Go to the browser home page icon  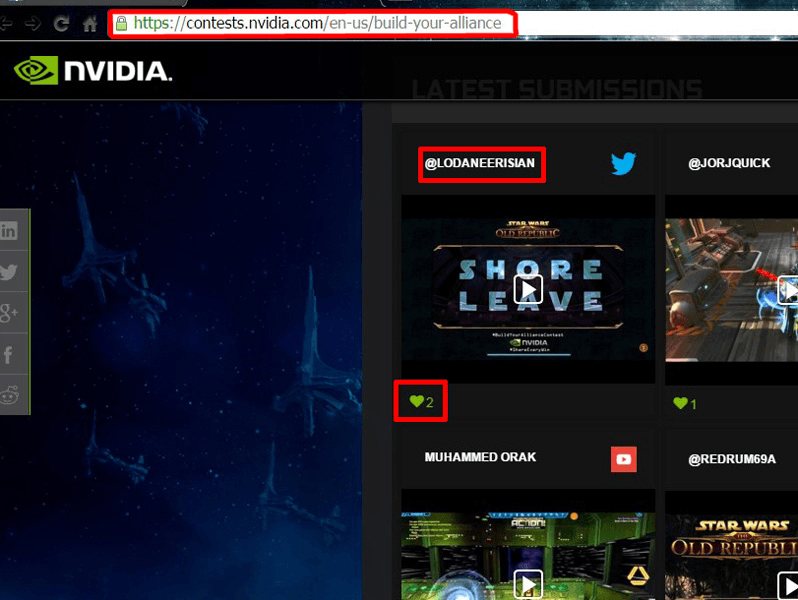tap(90, 23)
